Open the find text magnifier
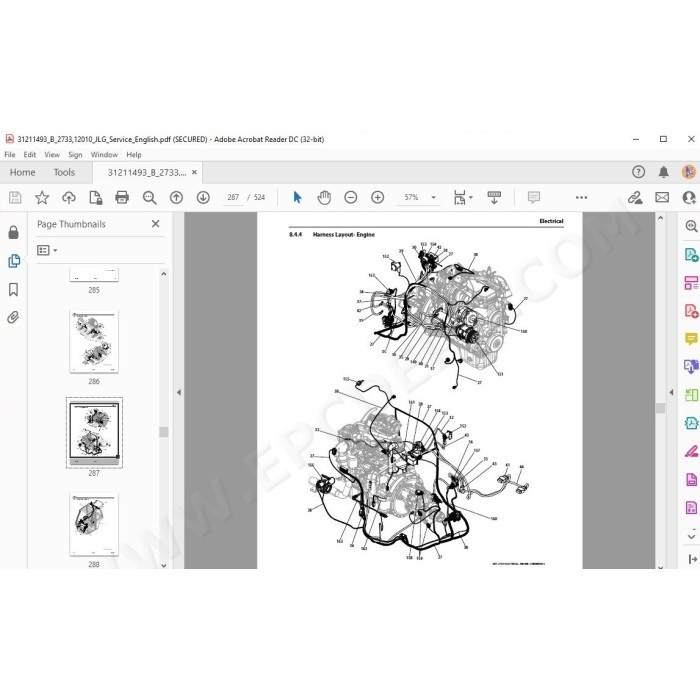The width and height of the screenshot is (700, 700). coord(150,197)
